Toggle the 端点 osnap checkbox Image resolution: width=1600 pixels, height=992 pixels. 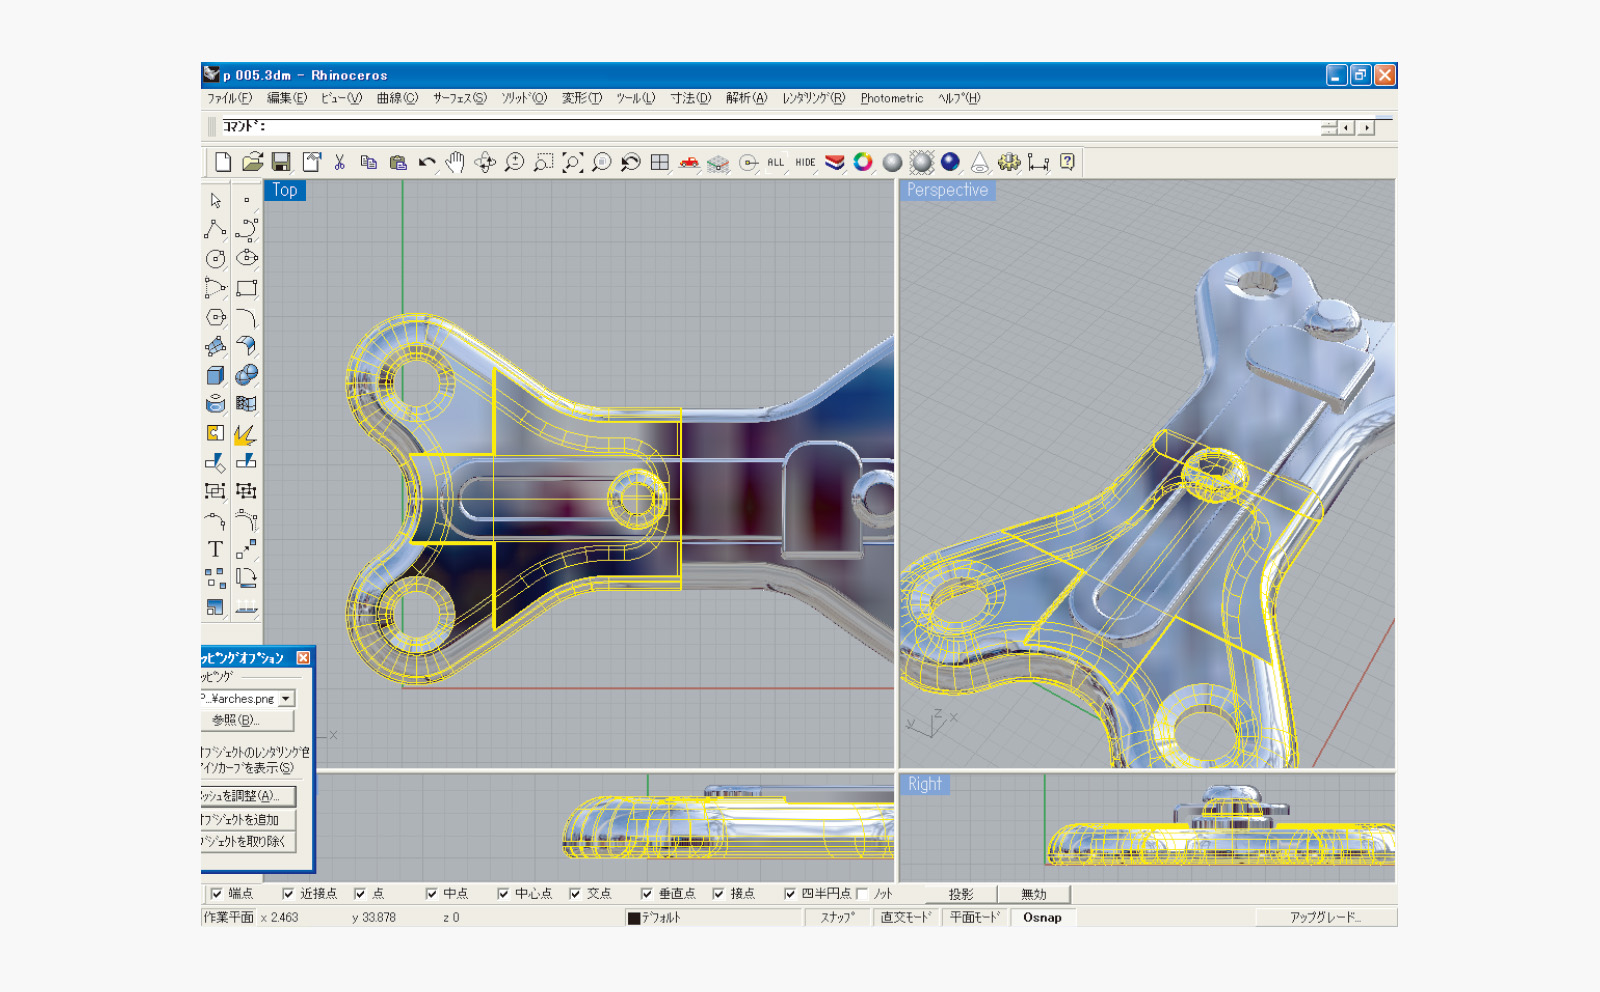pos(217,894)
